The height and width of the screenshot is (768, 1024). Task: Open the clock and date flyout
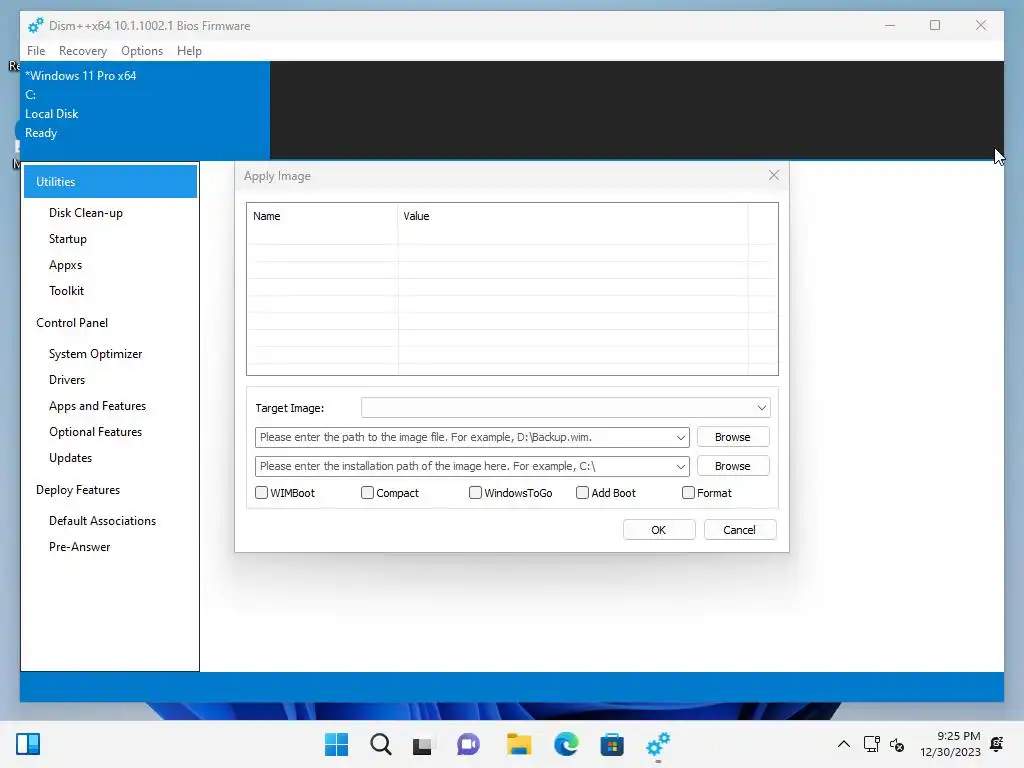click(950, 744)
